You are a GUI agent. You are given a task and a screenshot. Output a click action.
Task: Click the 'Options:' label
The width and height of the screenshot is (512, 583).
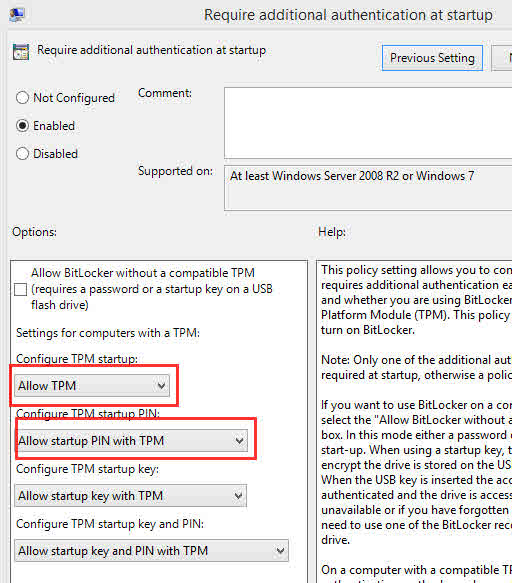[x=35, y=232]
